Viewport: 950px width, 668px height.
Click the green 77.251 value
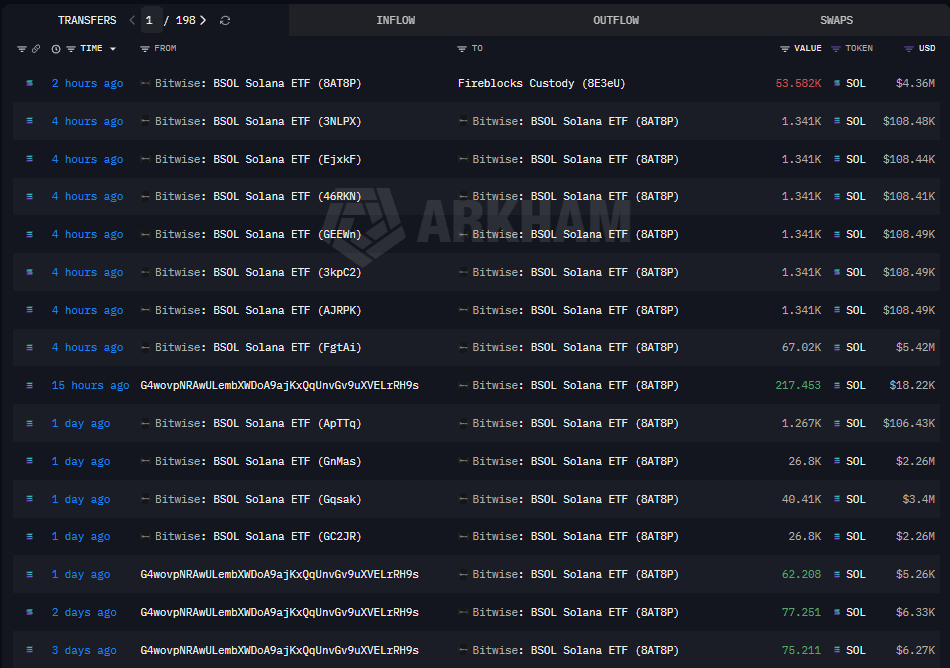(x=801, y=612)
